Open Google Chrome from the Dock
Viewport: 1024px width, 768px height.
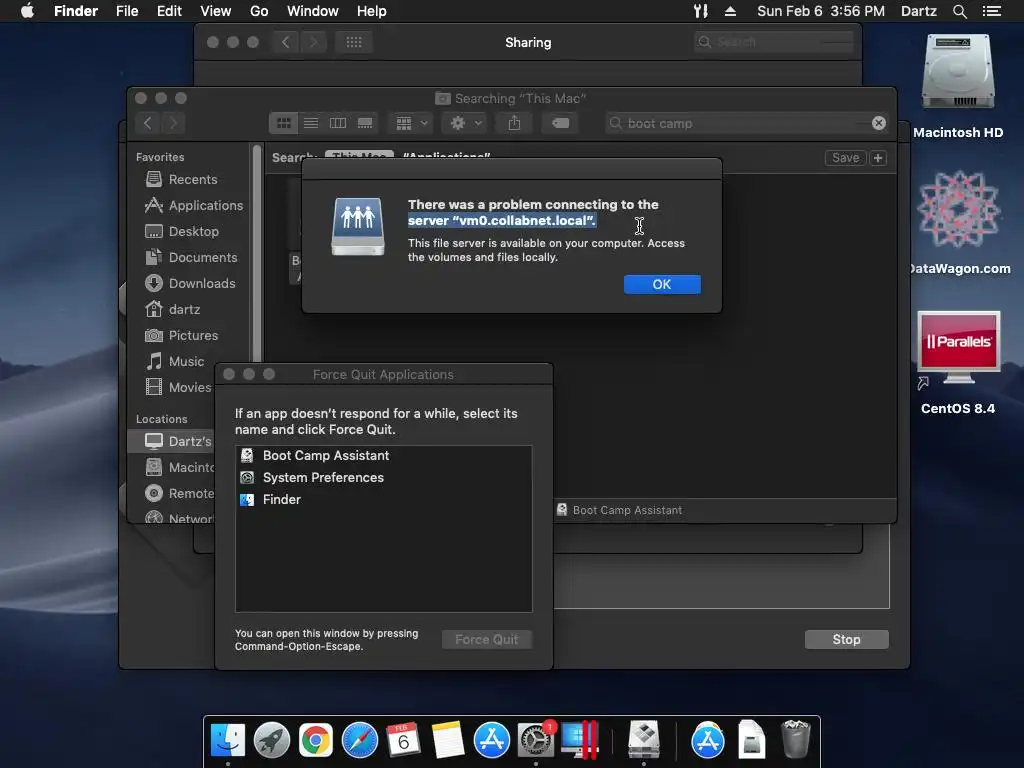click(x=315, y=740)
